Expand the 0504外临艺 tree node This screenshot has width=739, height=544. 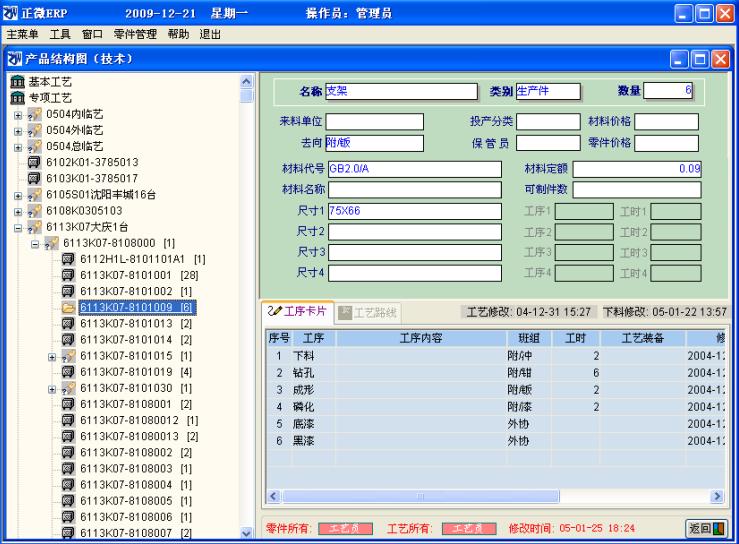[18, 132]
